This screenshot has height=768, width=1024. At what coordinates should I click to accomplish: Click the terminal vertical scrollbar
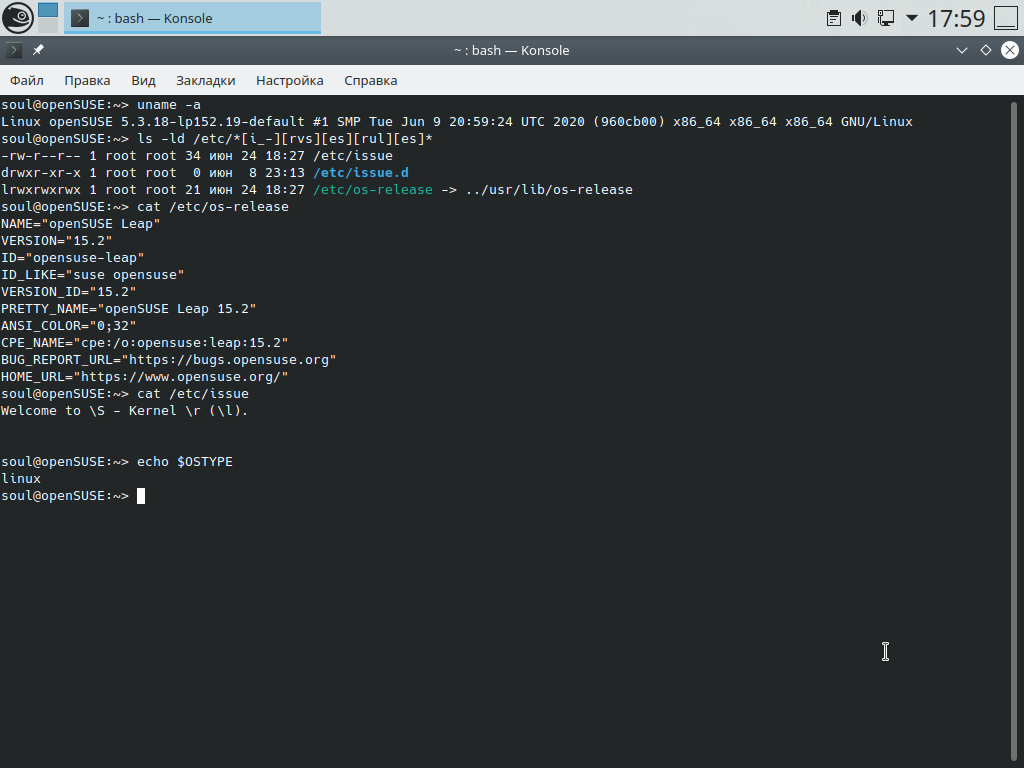1014,431
